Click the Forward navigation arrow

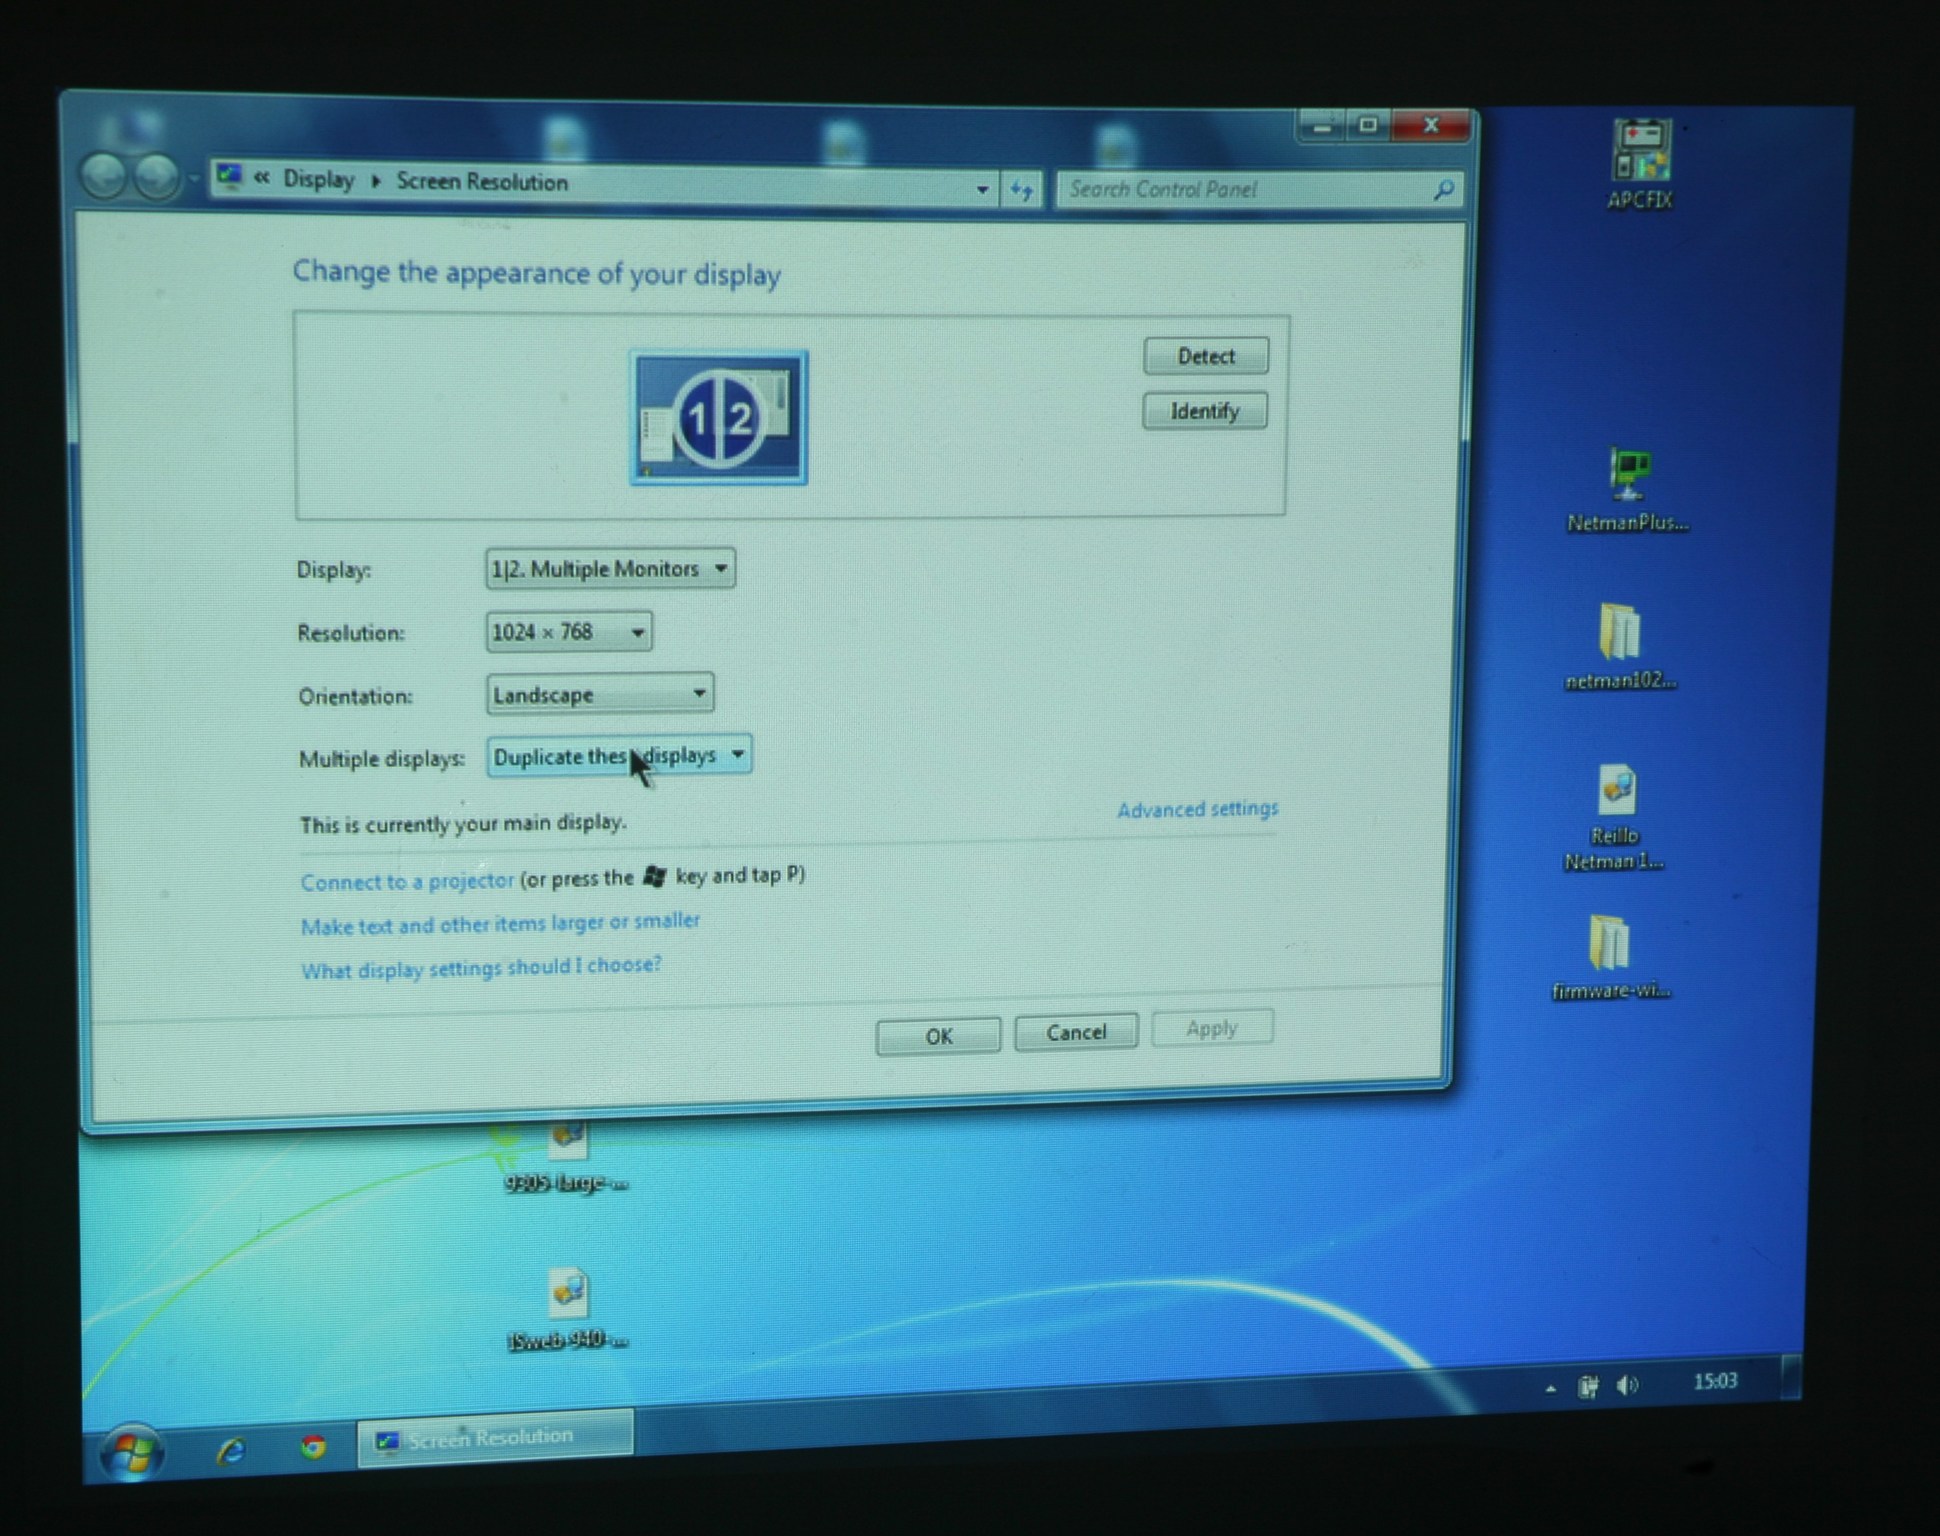click(157, 179)
